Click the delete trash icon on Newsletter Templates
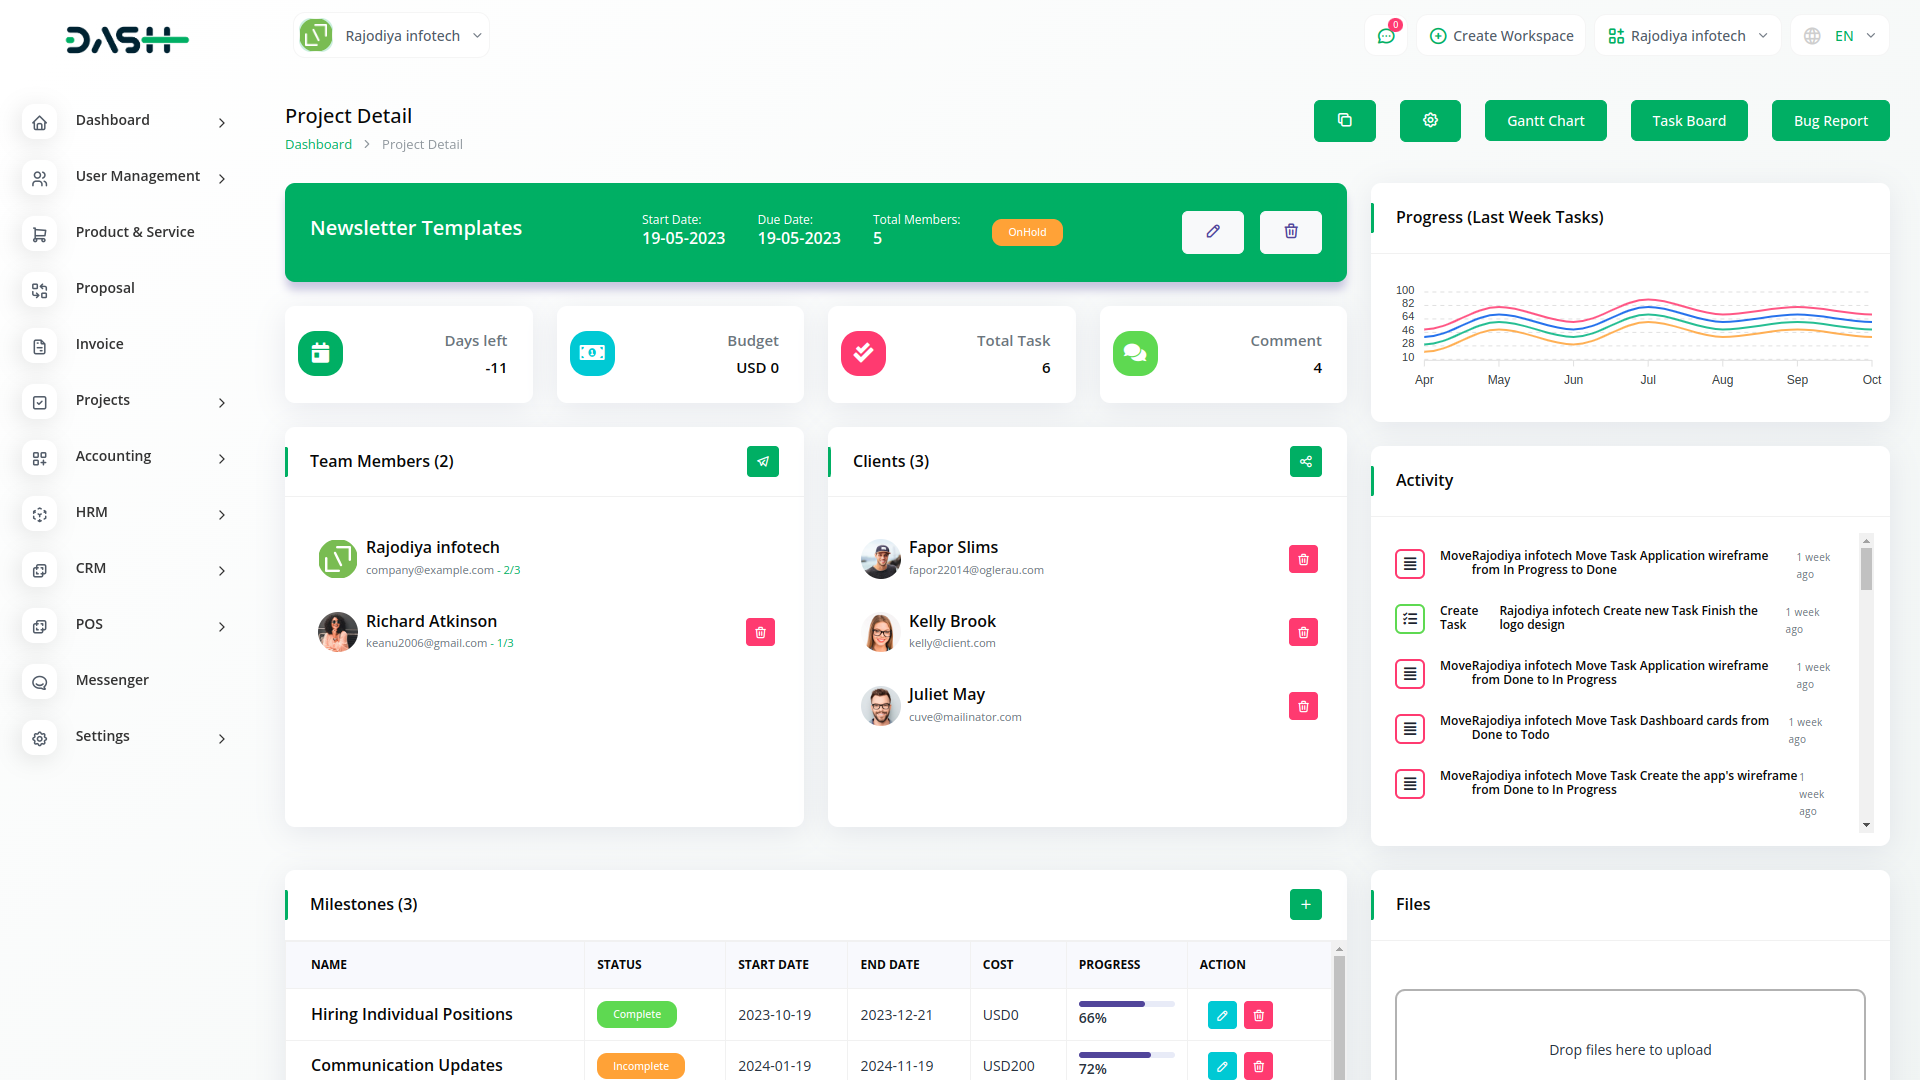 (x=1290, y=232)
